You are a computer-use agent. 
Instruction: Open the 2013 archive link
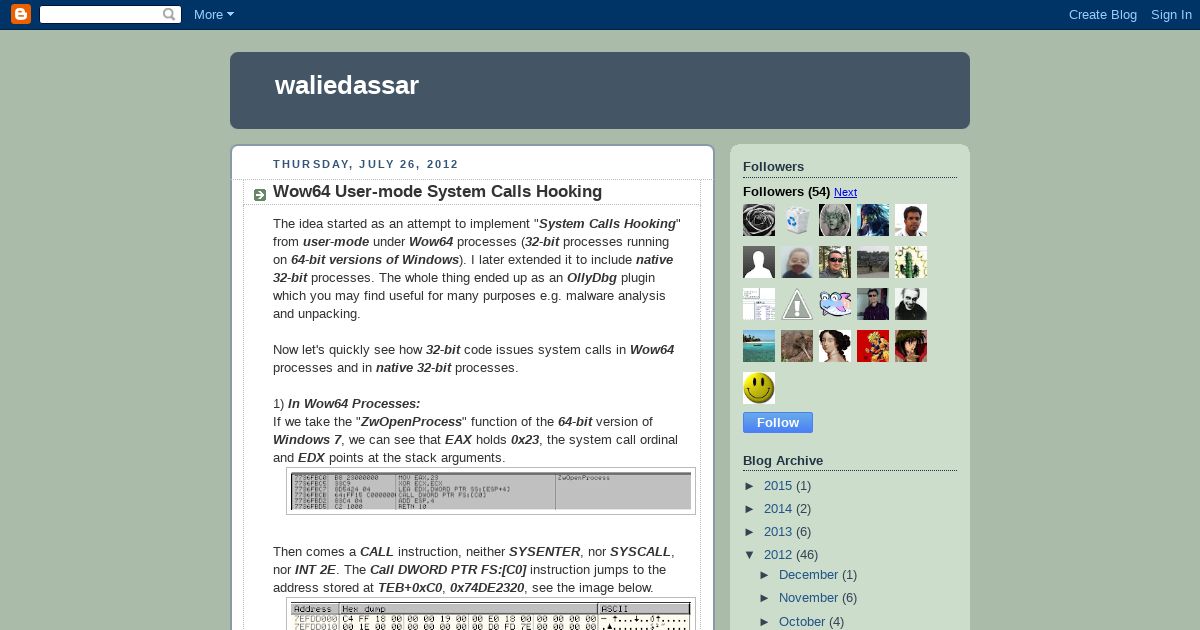coord(778,532)
